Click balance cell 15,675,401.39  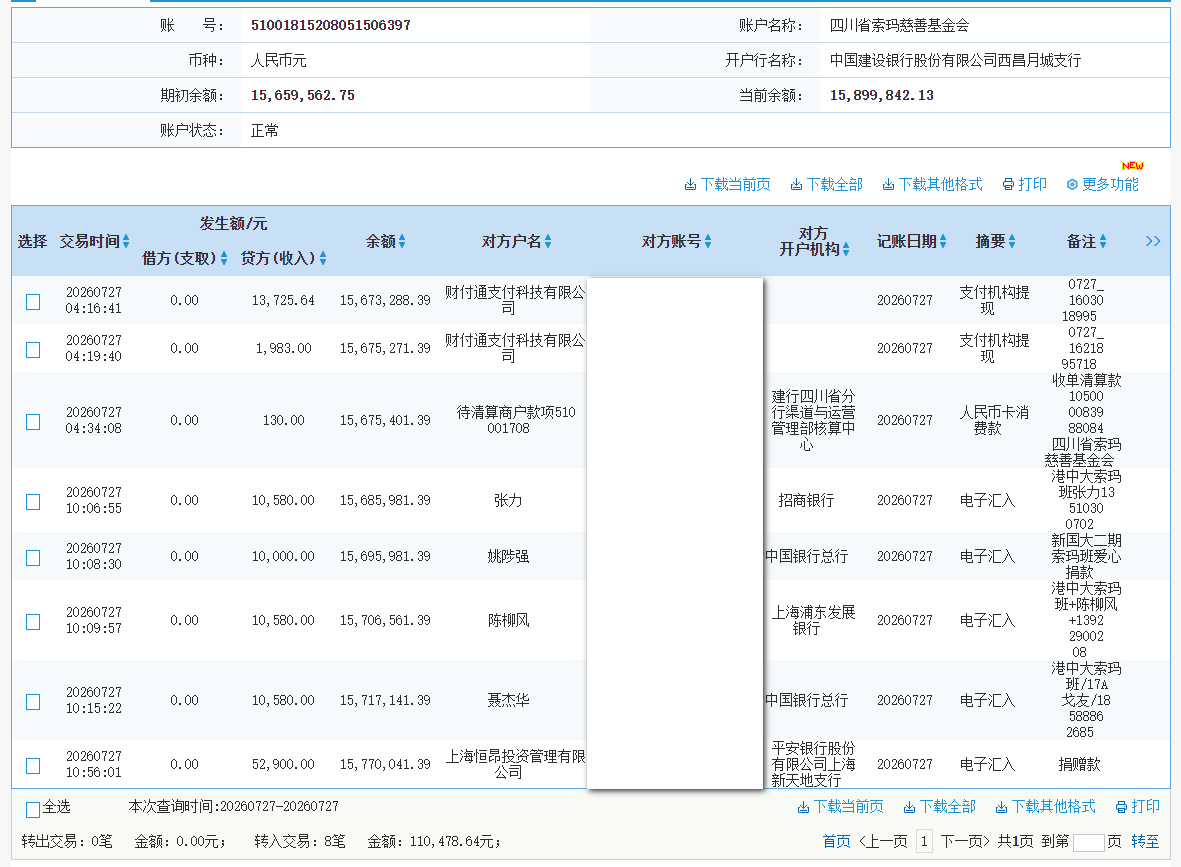coord(385,420)
